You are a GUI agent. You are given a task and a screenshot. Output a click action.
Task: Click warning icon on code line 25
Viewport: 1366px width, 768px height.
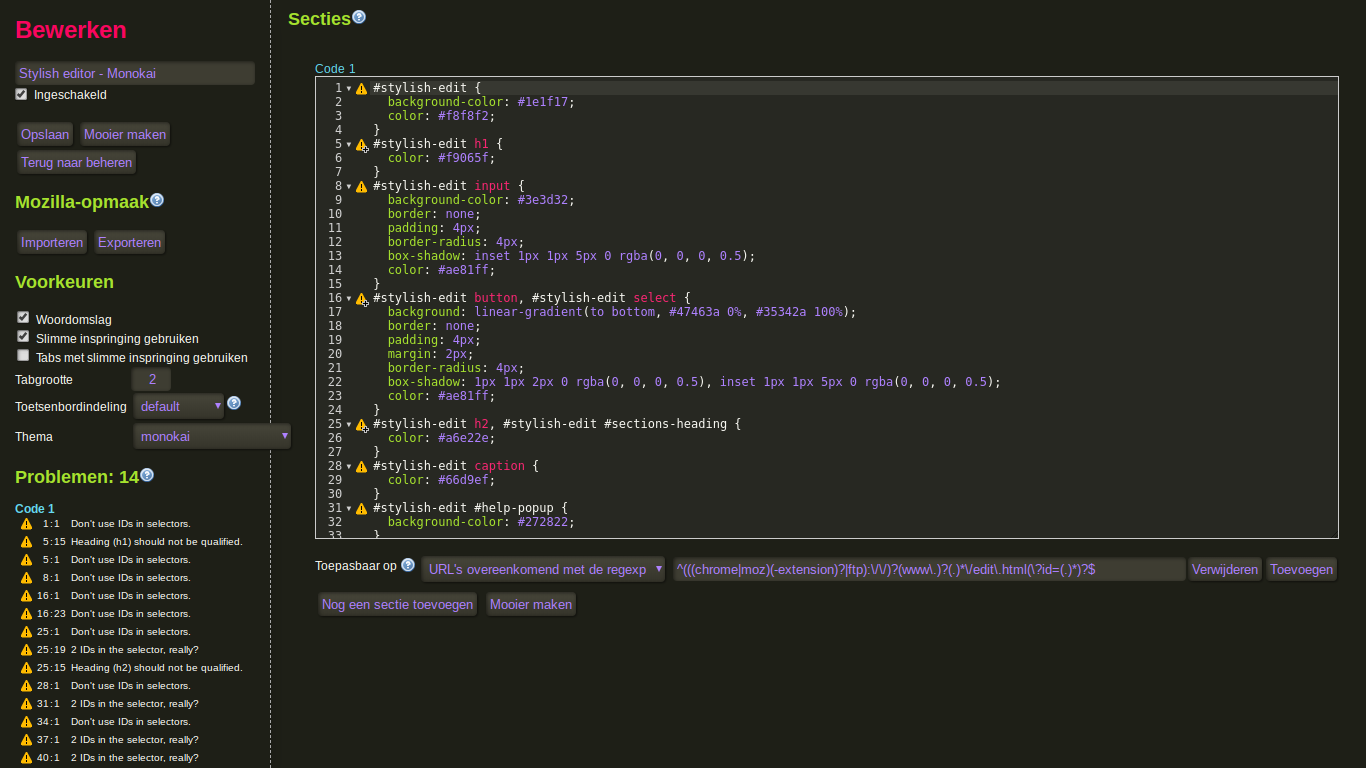pos(361,424)
